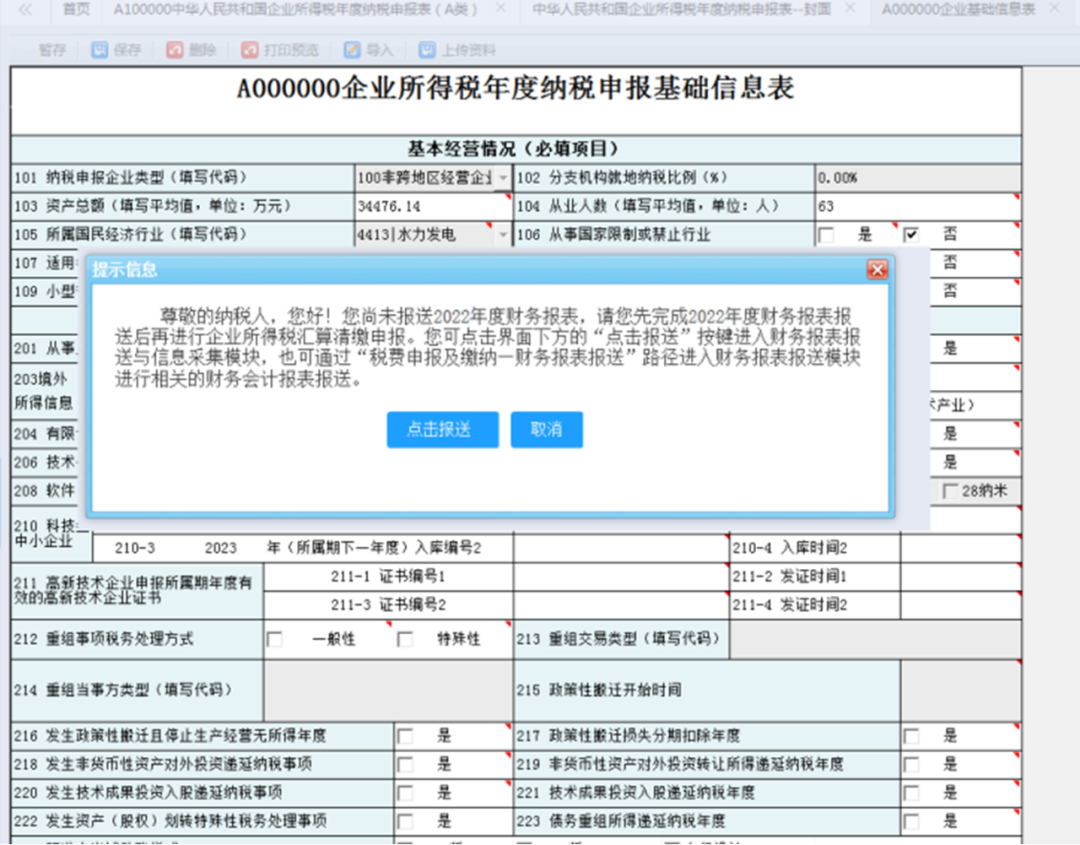
Task: Click the 保存 save icon in toolbar
Action: pos(100,50)
